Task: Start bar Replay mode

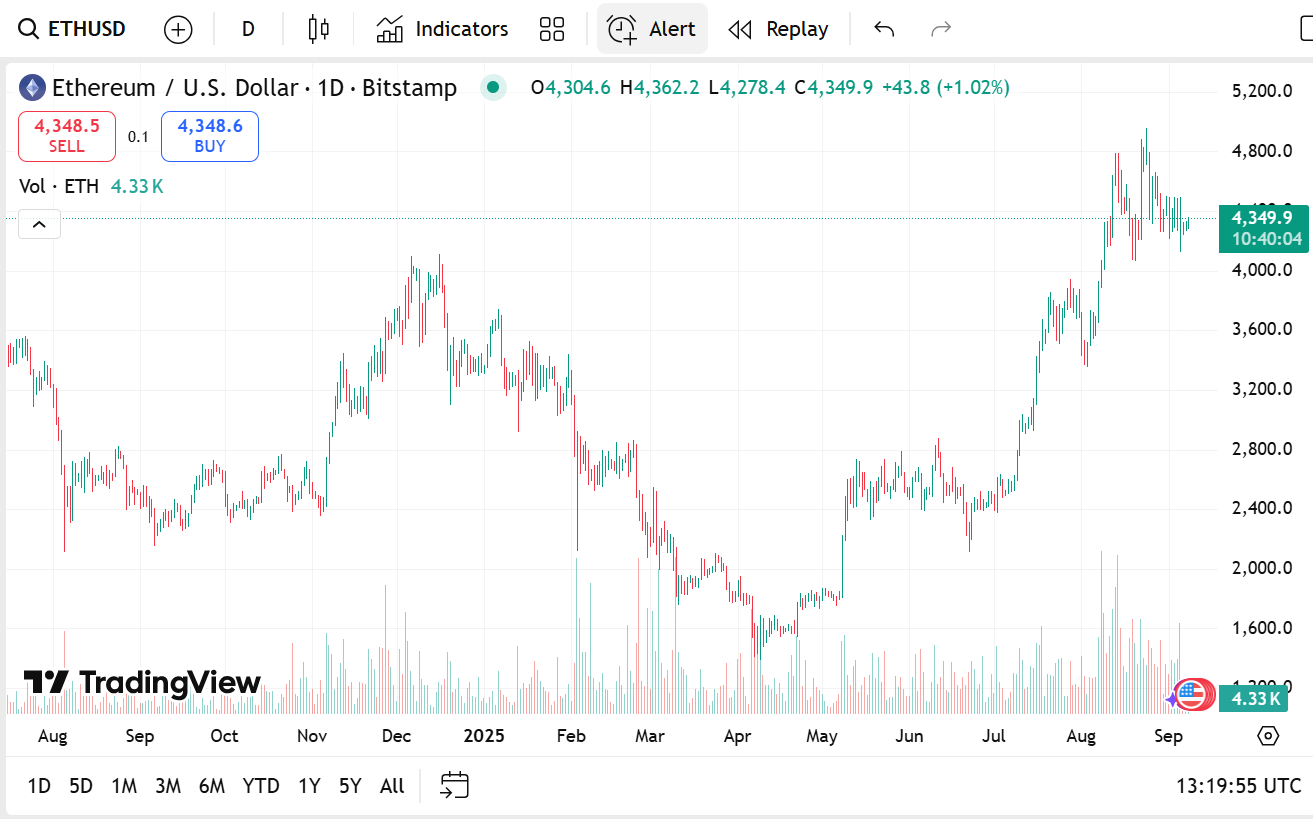Action: tap(778, 29)
